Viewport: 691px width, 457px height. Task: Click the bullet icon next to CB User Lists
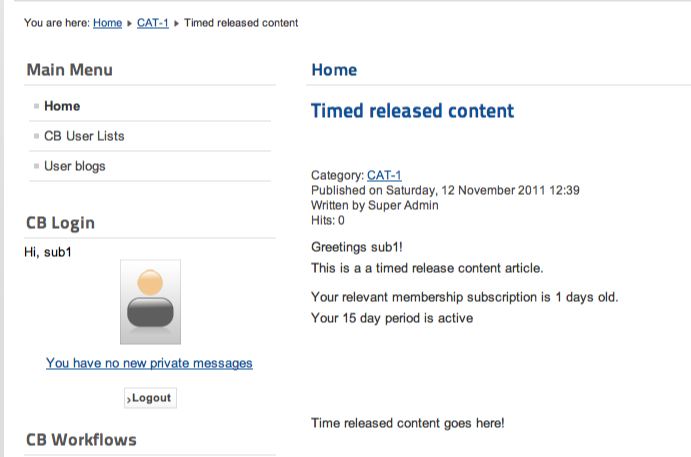pos(37,136)
